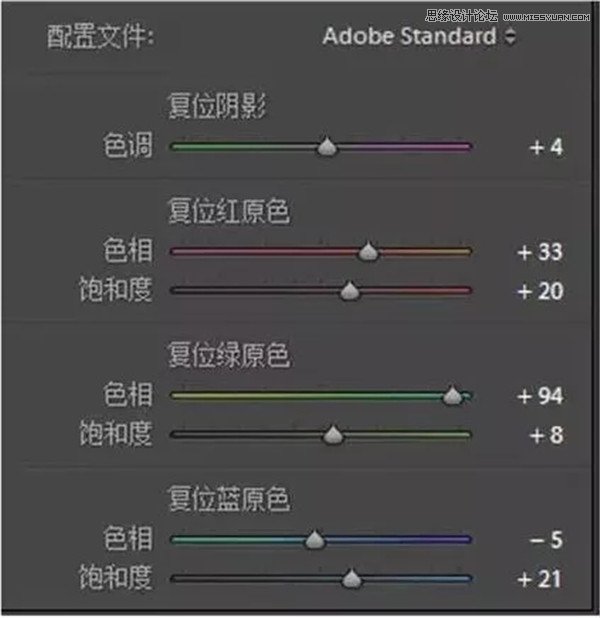
Task: Click the blue hue value −5
Action: (x=546, y=540)
